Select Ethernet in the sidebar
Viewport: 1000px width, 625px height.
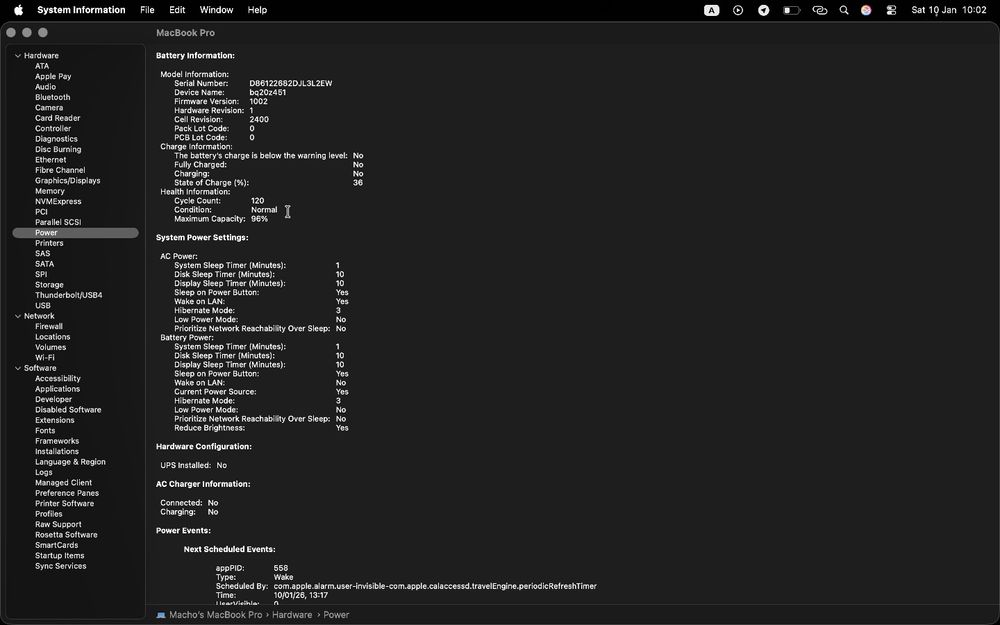50,159
